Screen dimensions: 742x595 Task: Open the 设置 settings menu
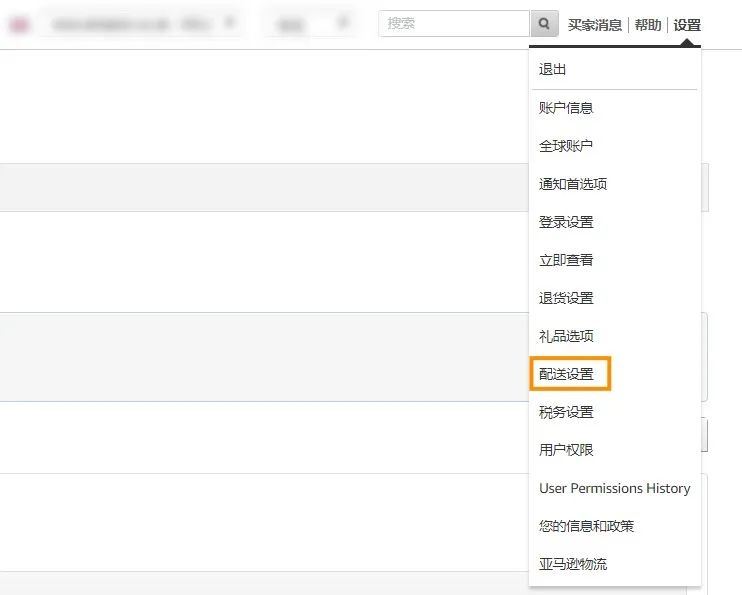687,25
